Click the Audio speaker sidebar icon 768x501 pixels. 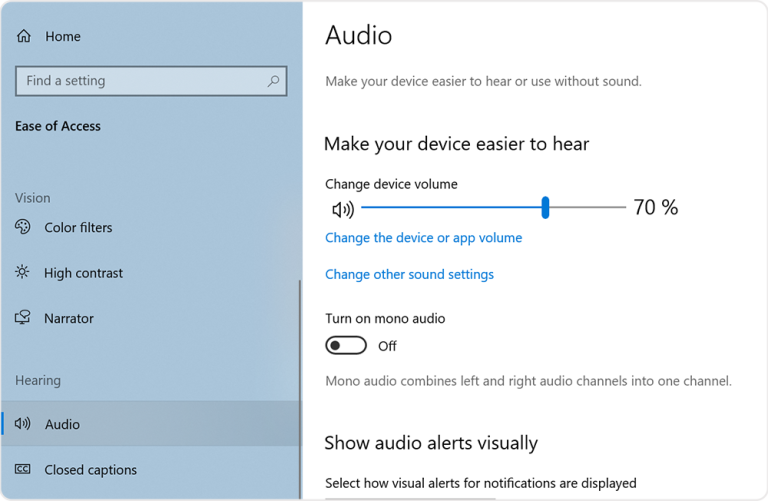click(23, 423)
